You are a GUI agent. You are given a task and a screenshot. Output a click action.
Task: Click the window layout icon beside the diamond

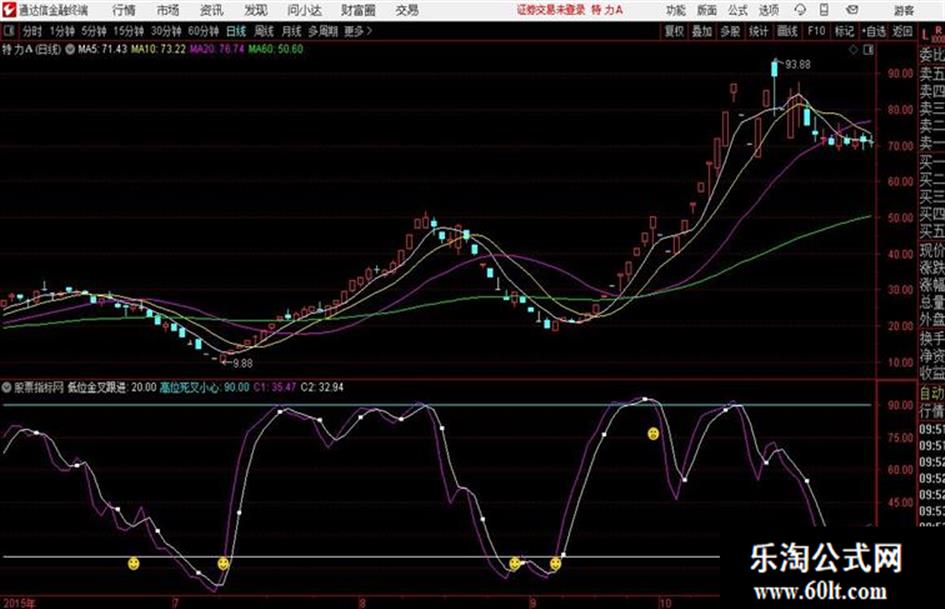pyautogui.click(x=868, y=50)
